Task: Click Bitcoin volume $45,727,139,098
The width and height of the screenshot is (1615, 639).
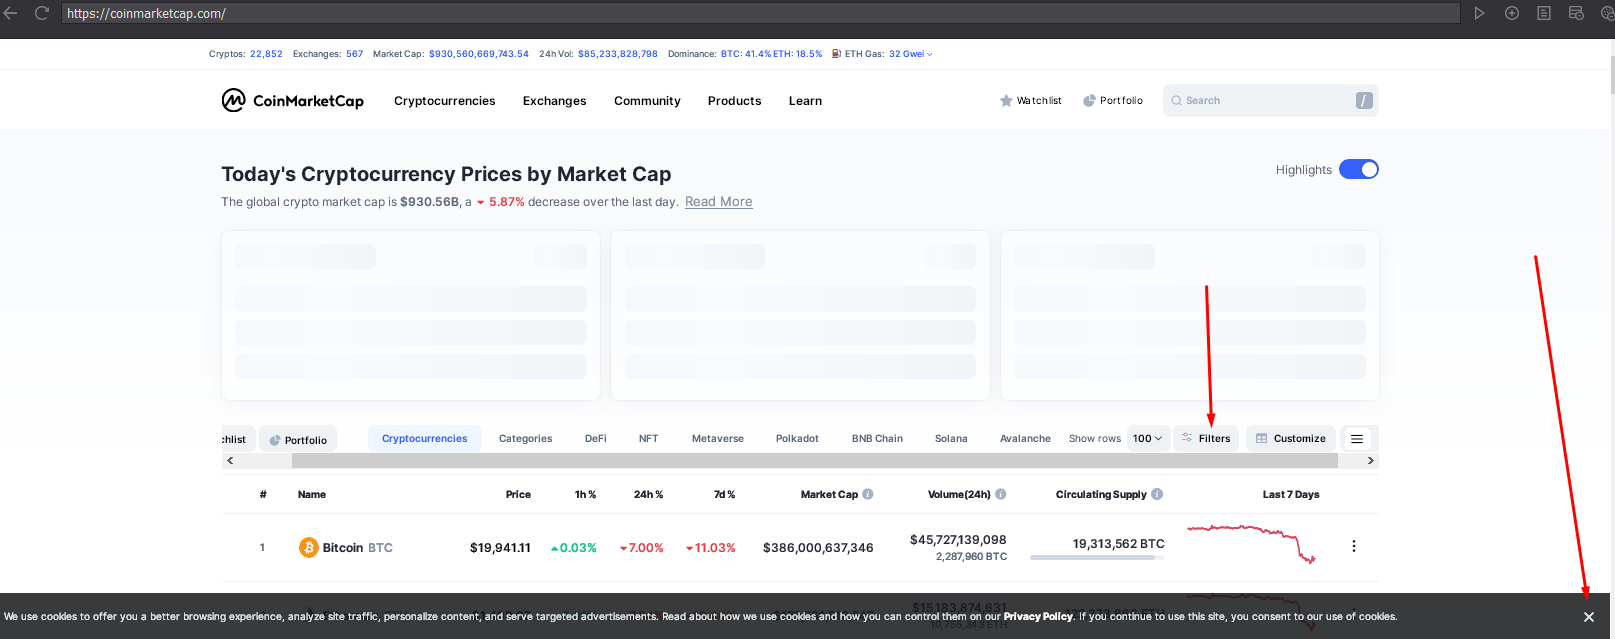Action: 958,540
